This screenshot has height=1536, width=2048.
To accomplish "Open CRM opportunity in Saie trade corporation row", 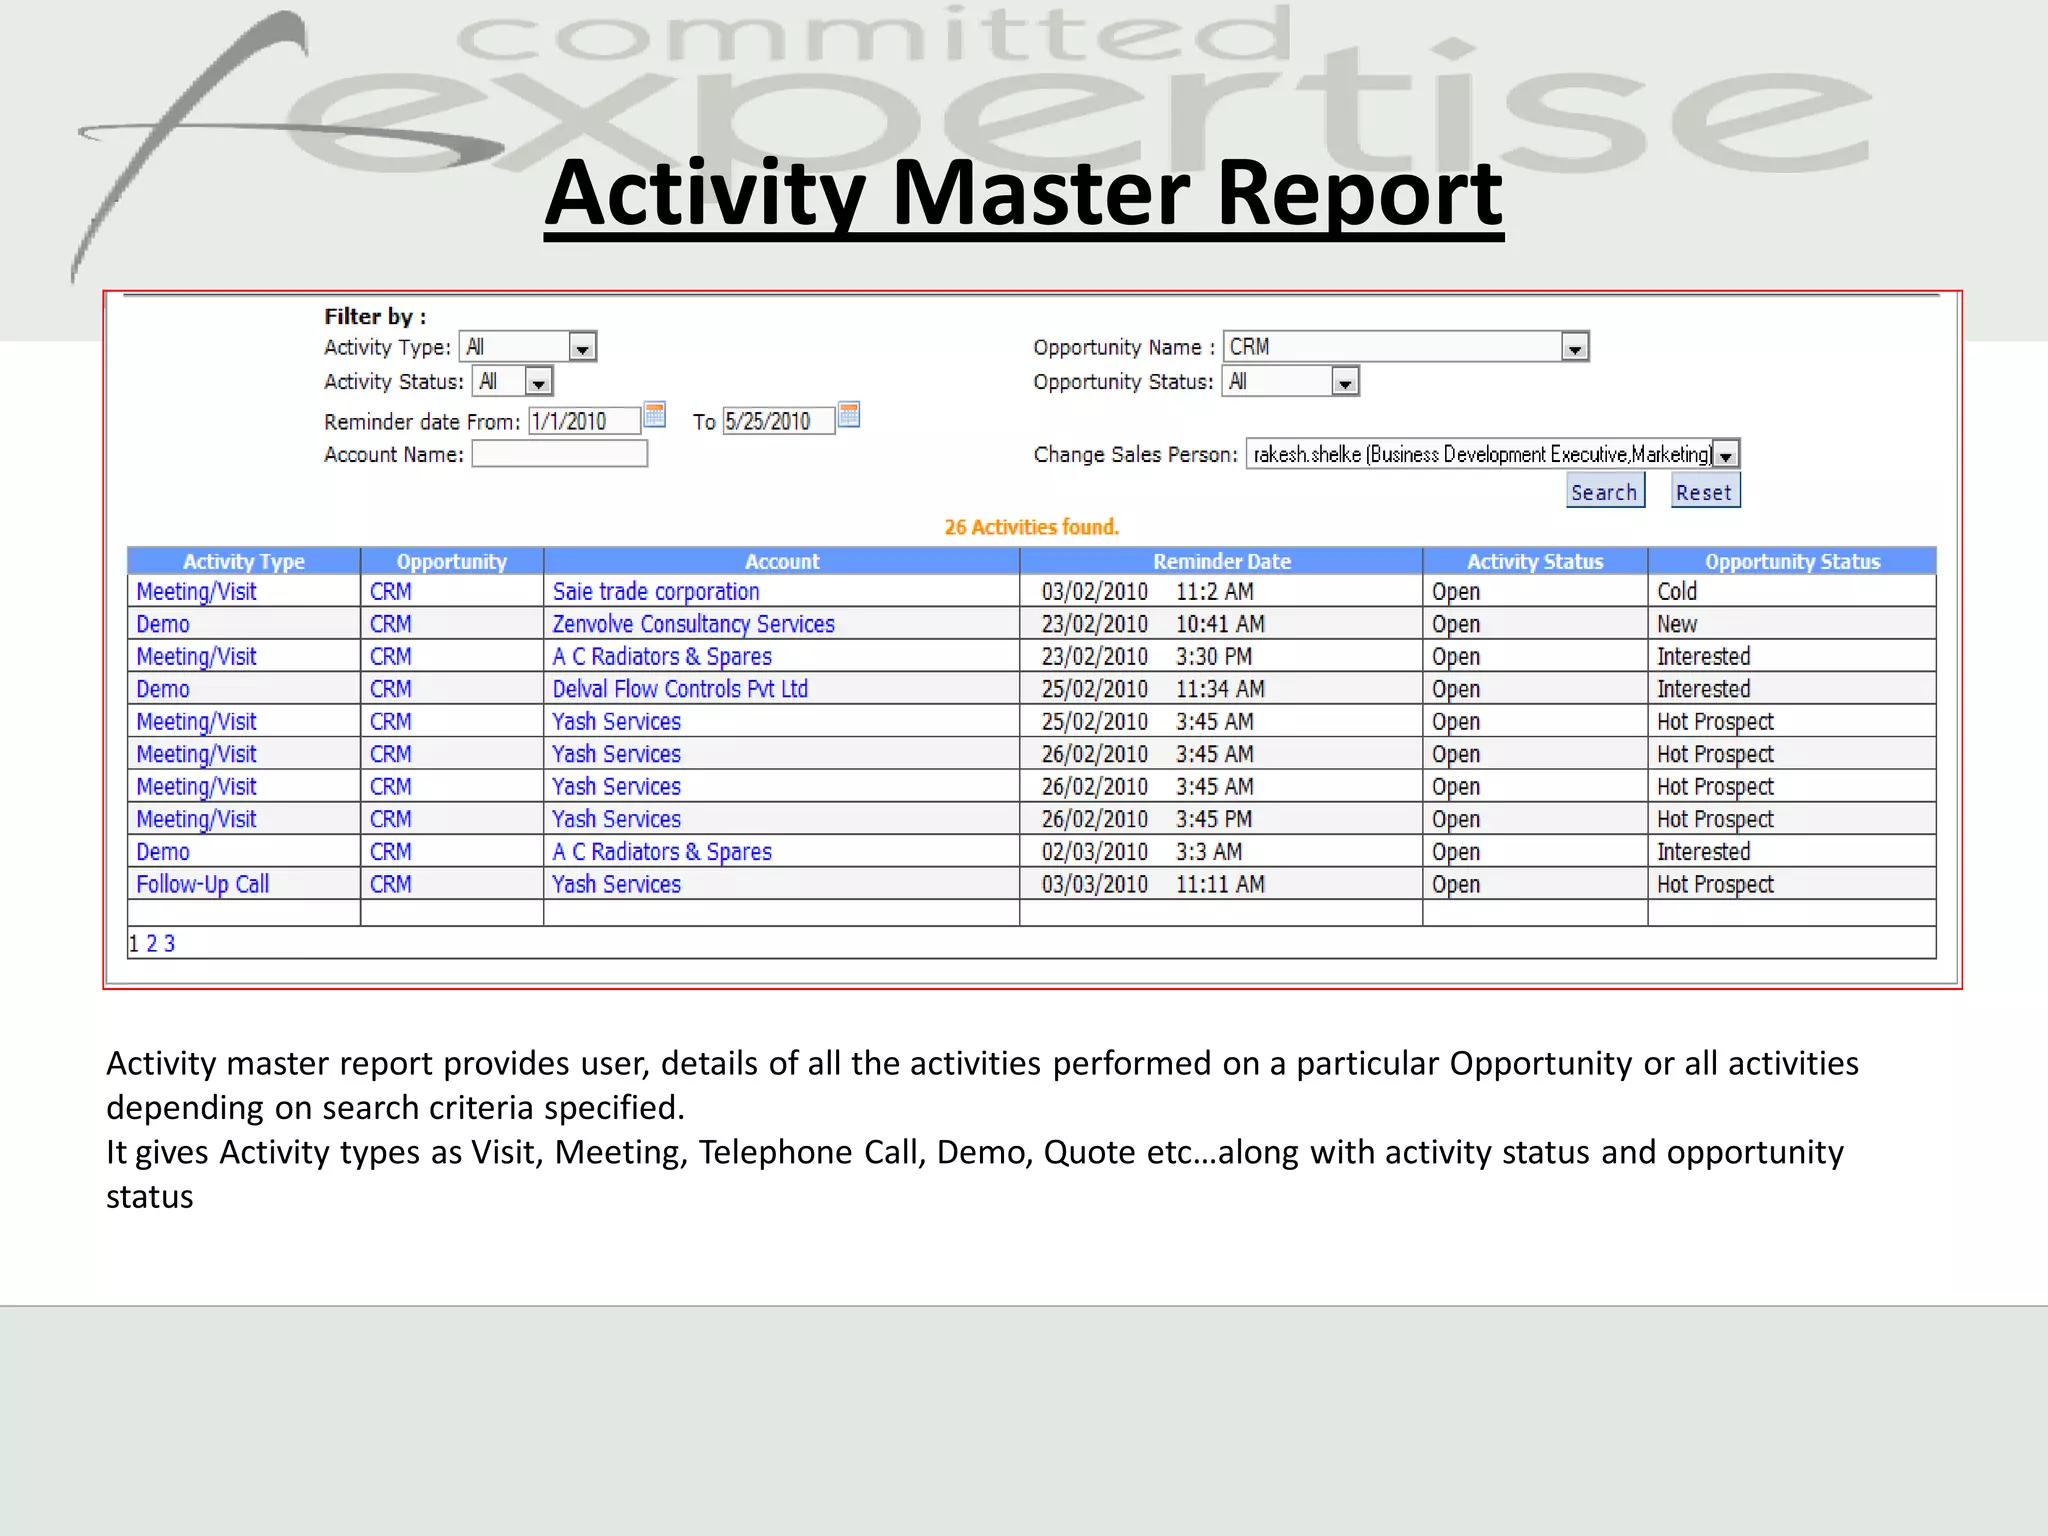I will click(x=391, y=592).
